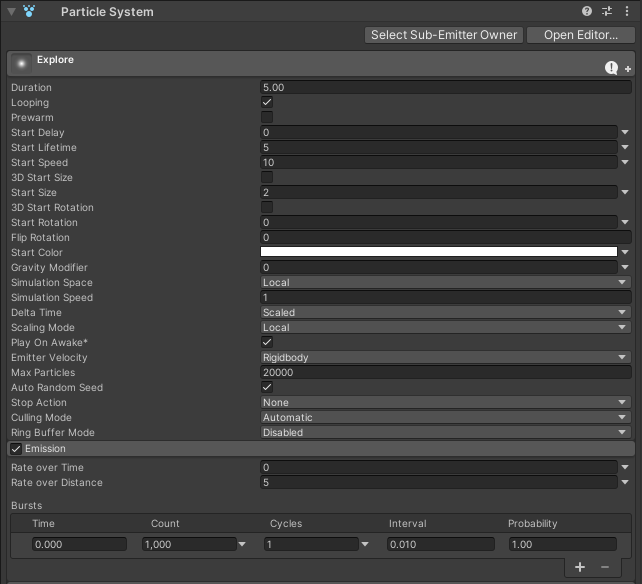
Task: Open Gravity Modifier curve mode arrow
Action: [x=625, y=267]
